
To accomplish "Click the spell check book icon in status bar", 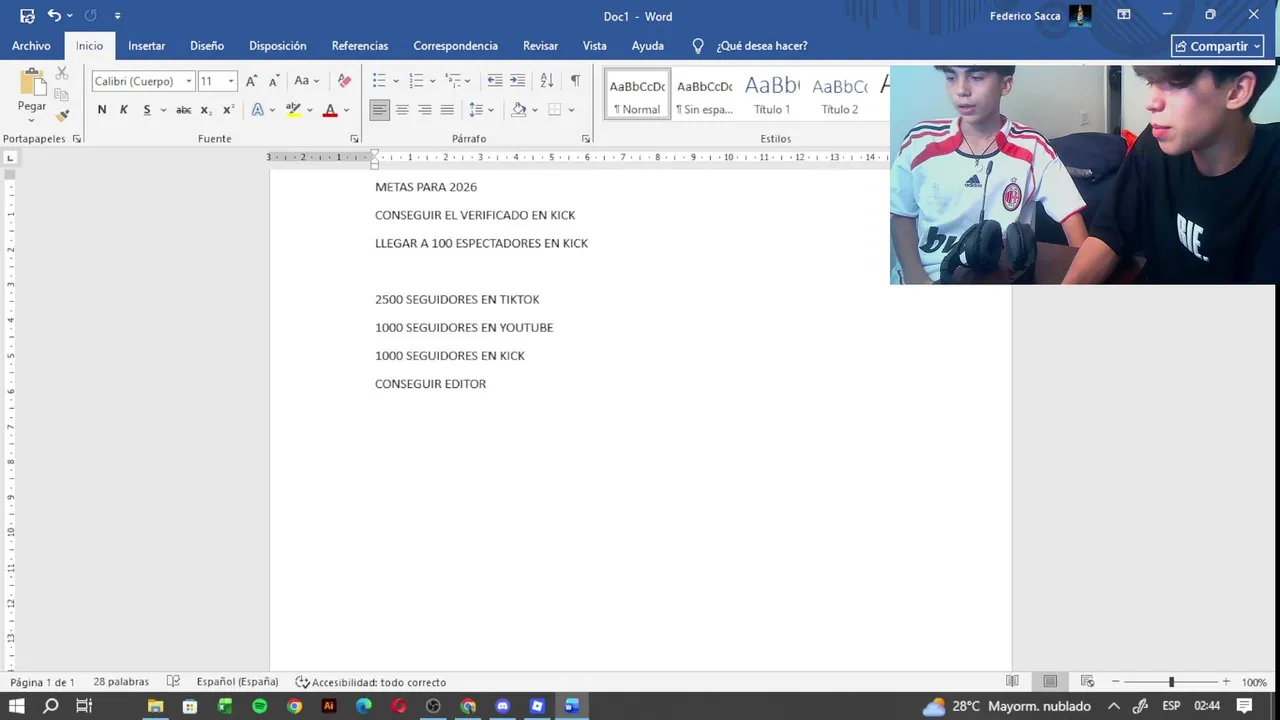I will 173,682.
